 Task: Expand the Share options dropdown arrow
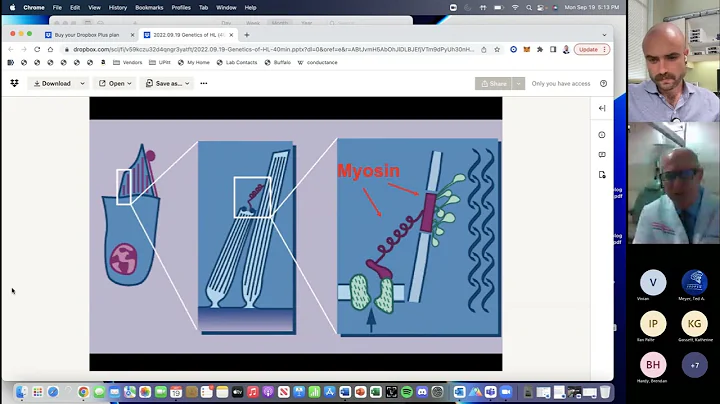518,84
